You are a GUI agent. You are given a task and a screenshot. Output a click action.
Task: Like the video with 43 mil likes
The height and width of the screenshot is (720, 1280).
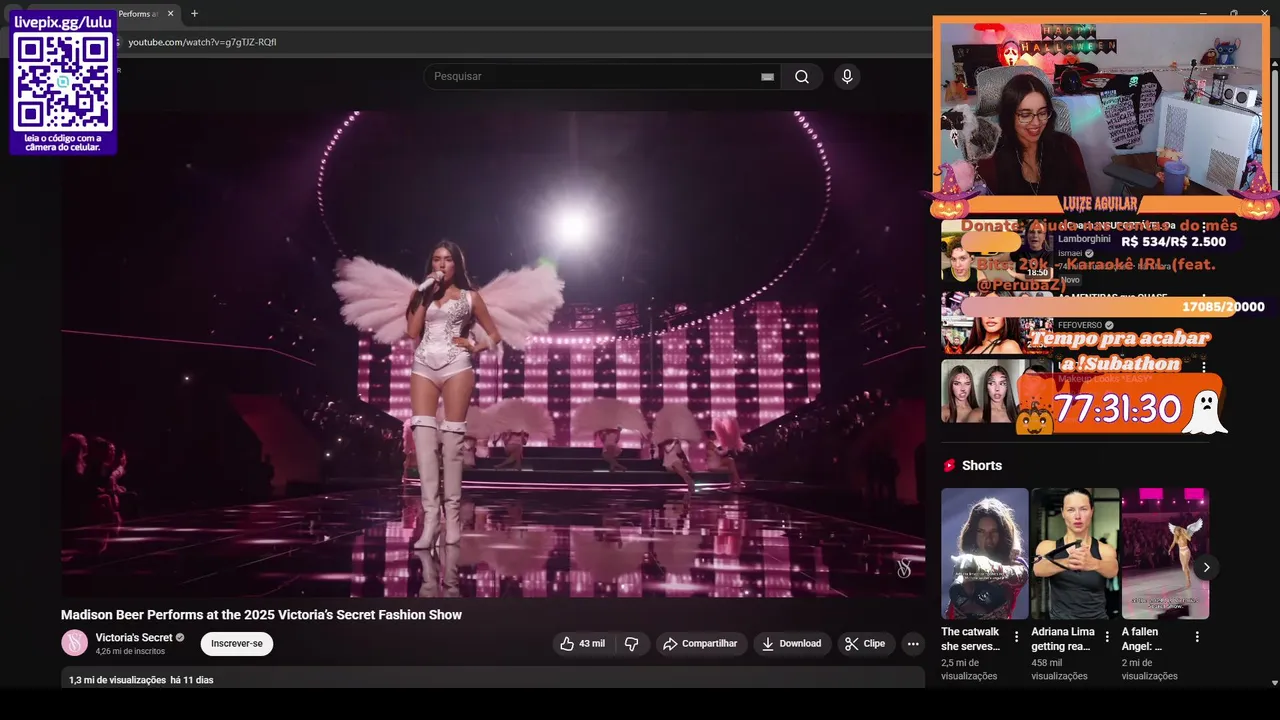point(583,644)
